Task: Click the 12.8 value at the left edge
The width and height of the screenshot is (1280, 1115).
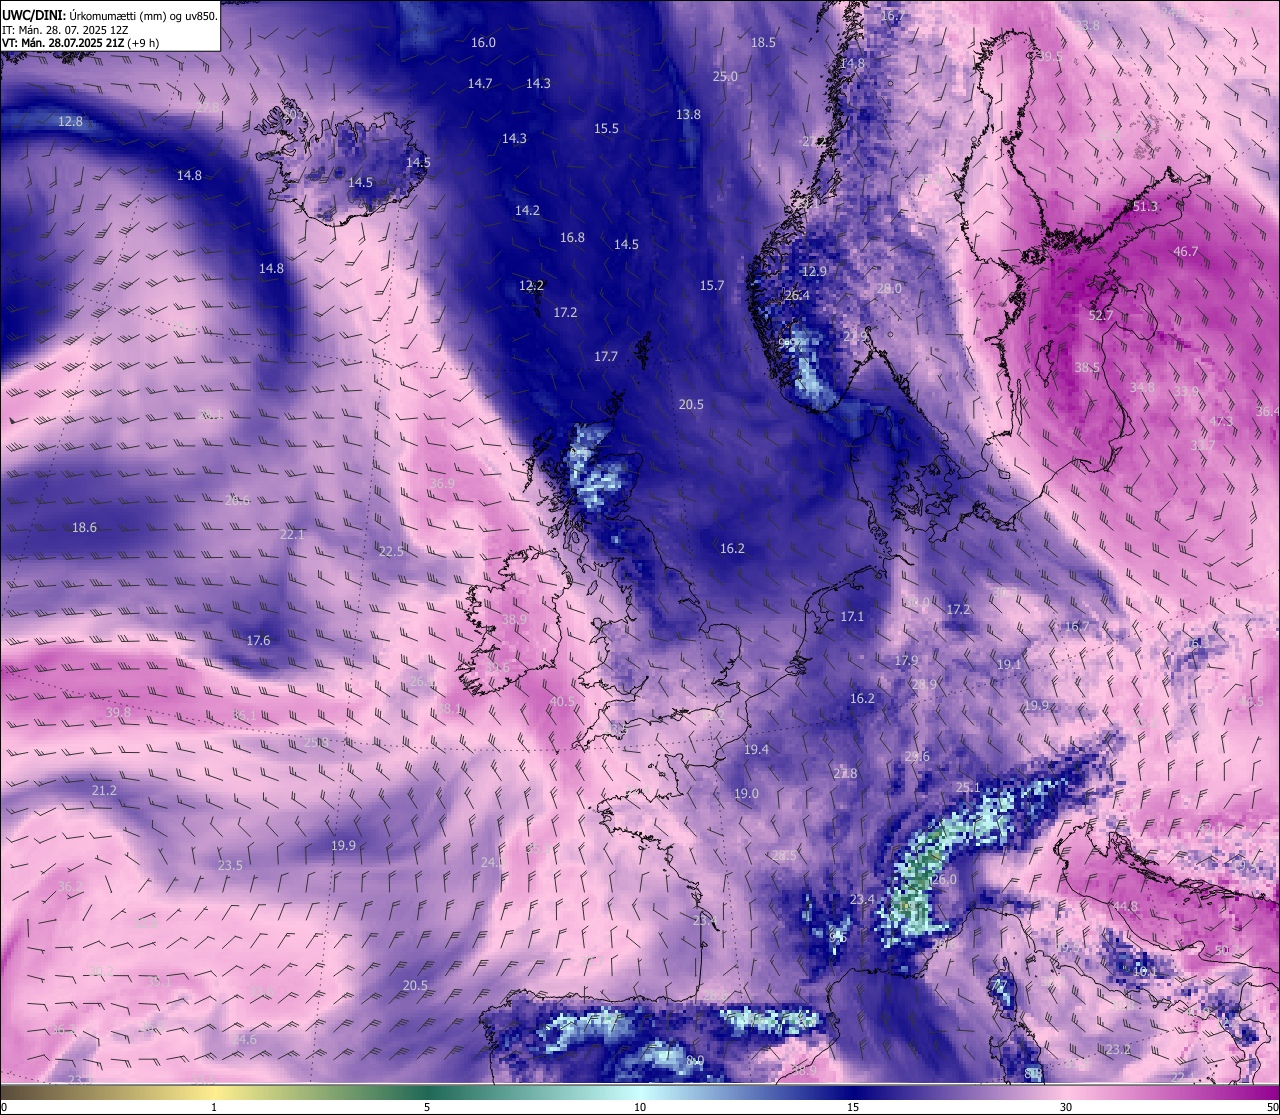Action: point(70,121)
